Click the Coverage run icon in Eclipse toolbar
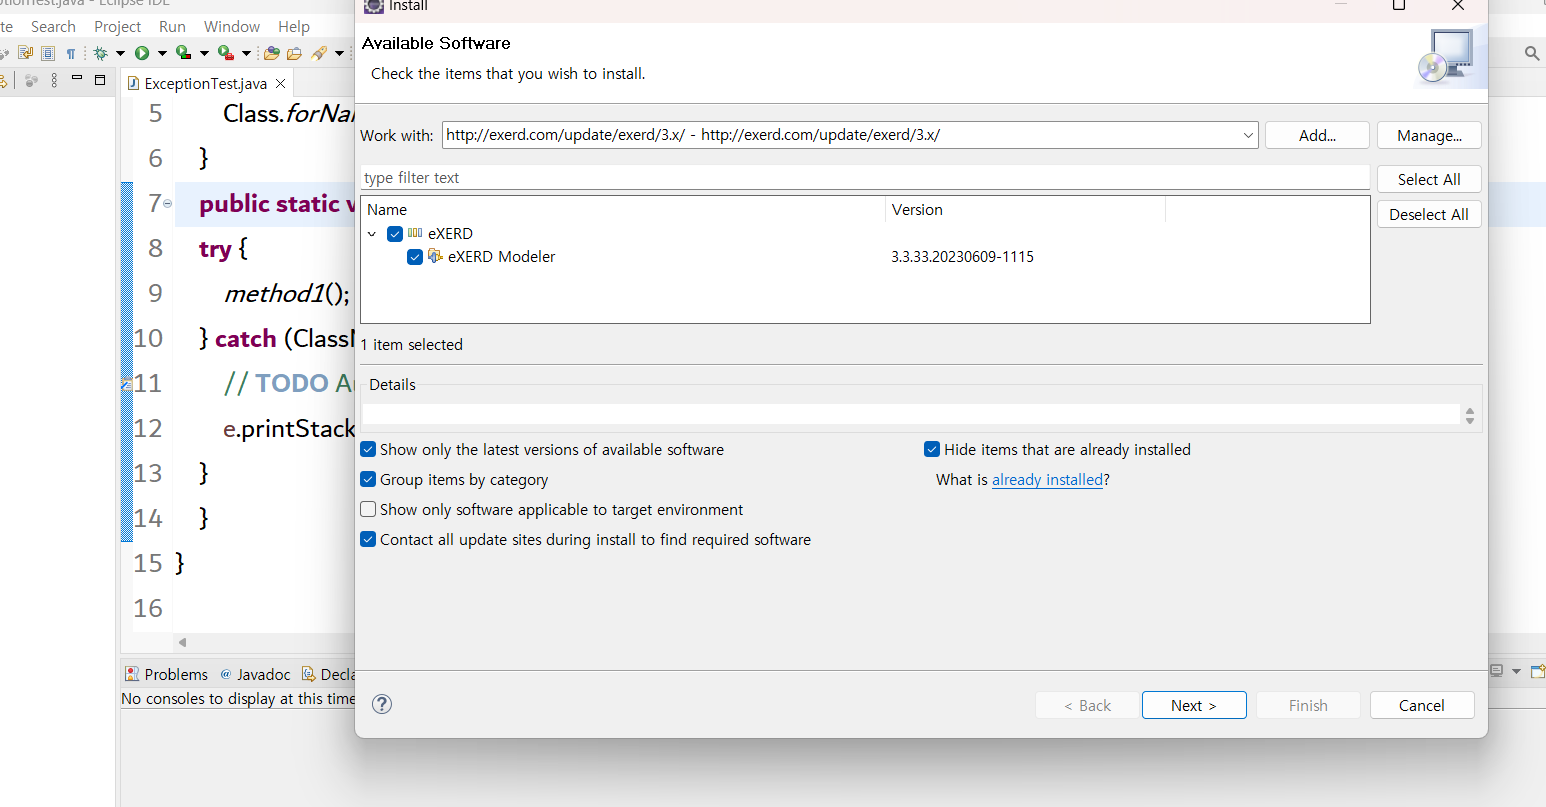This screenshot has height=807, width=1546. click(183, 52)
